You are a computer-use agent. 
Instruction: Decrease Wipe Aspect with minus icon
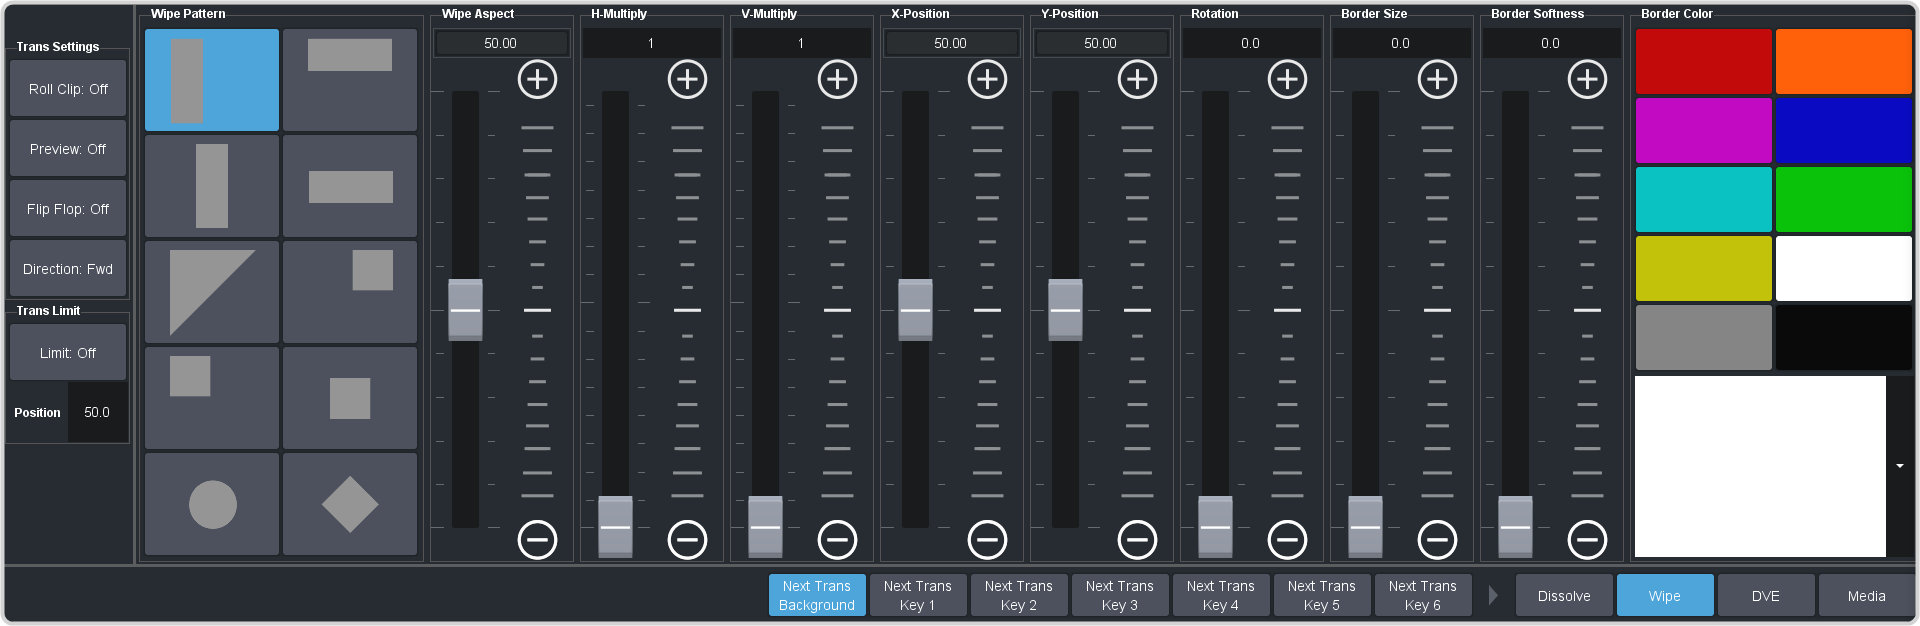click(x=537, y=540)
